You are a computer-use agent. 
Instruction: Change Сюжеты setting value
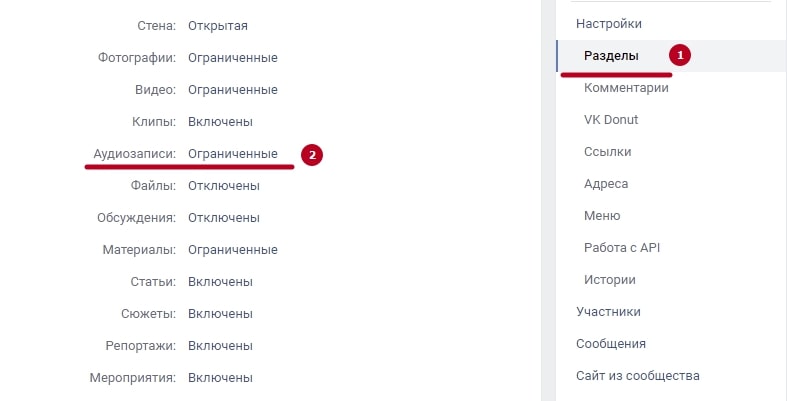(x=220, y=314)
